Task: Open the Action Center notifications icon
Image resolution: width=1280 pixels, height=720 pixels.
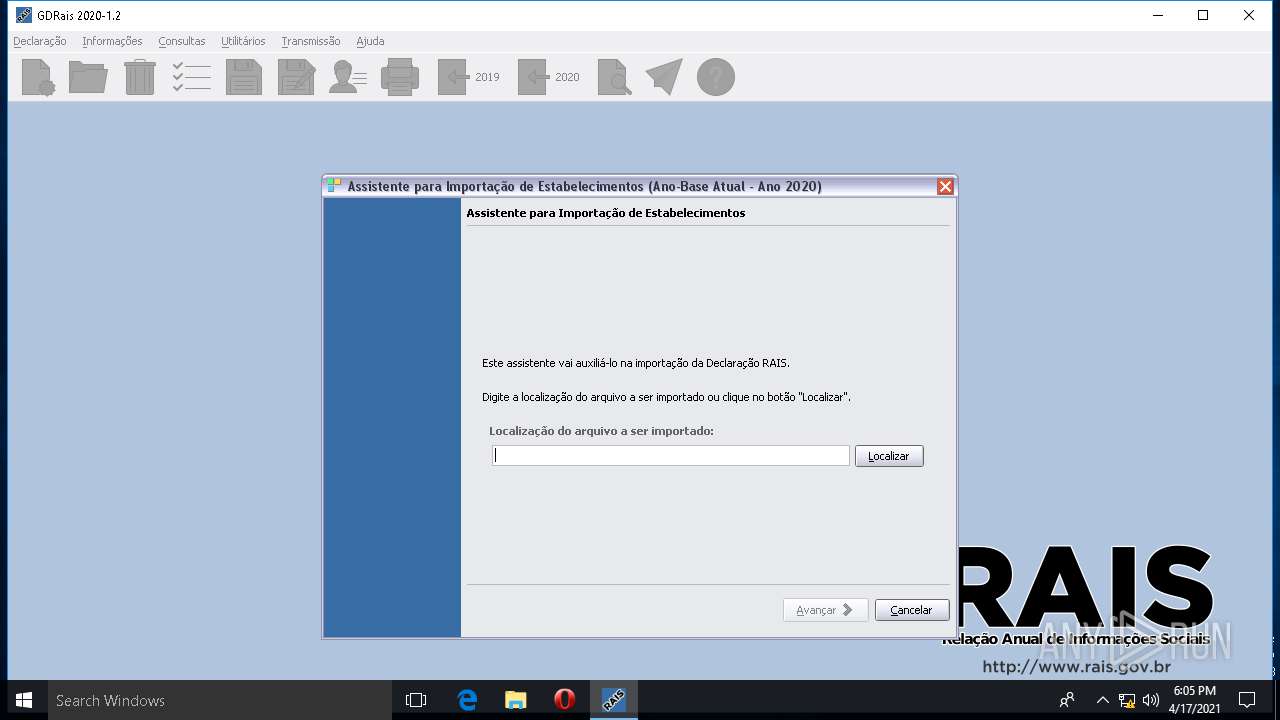Action: click(1247, 700)
